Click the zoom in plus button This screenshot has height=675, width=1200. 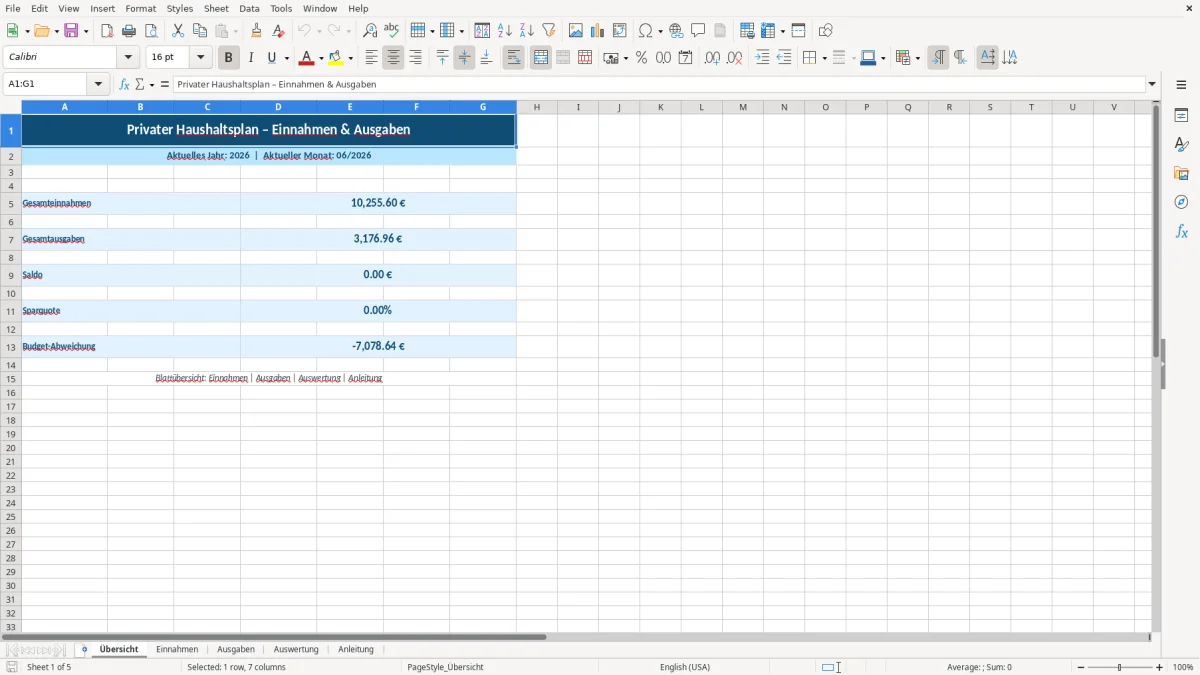click(x=1160, y=667)
